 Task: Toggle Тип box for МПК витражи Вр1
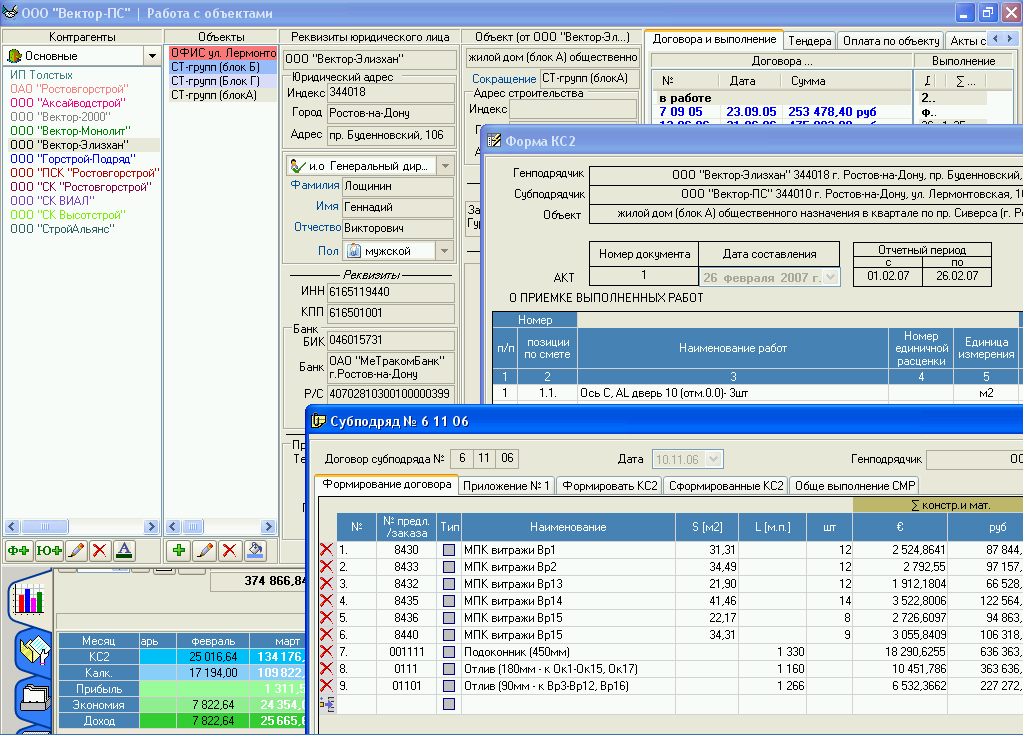point(449,550)
